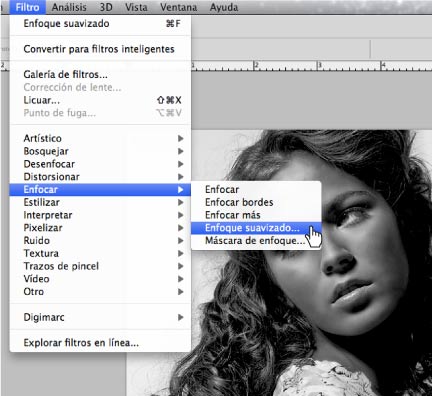Apply Enfocar más filter

point(256,215)
